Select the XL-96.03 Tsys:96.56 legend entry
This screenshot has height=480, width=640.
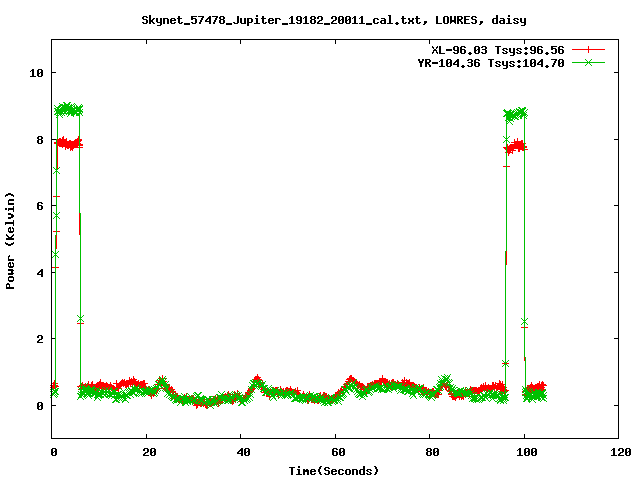click(498, 50)
